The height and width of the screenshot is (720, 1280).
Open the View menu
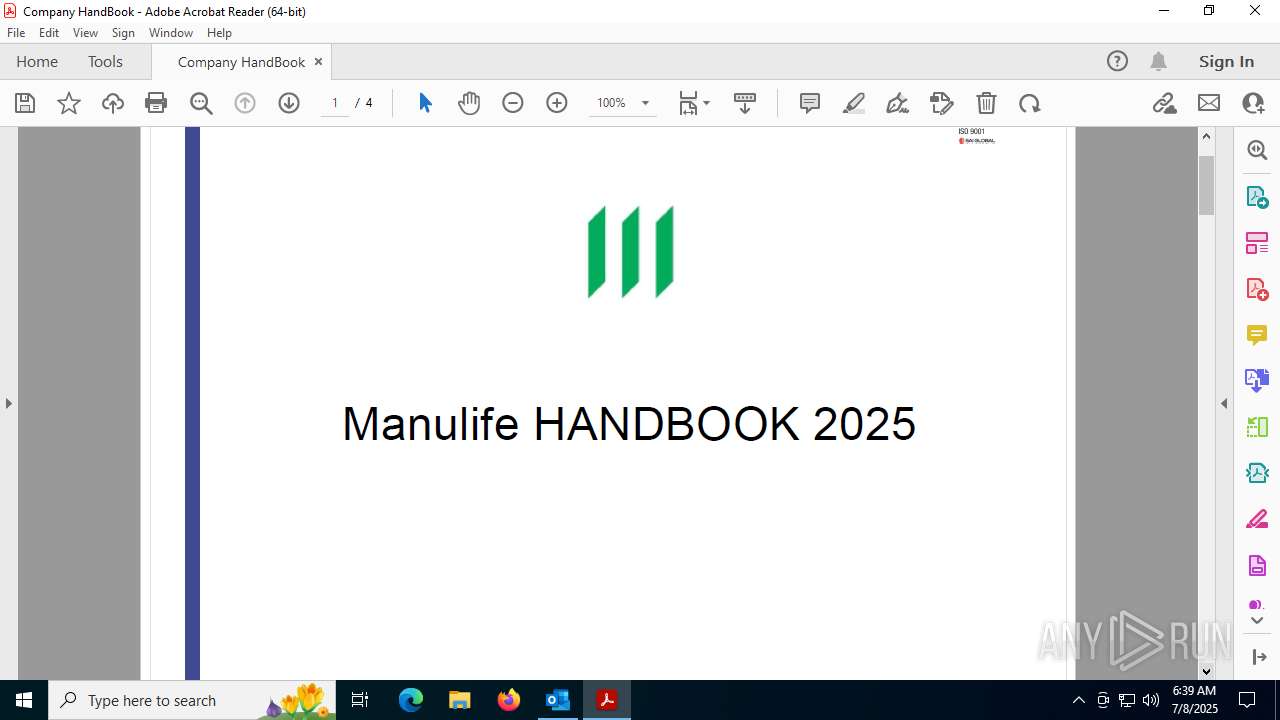click(x=86, y=32)
